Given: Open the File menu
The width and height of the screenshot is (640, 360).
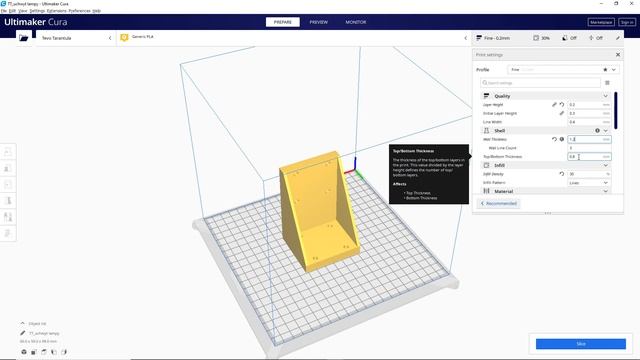Looking at the screenshot, I should click(x=4, y=11).
